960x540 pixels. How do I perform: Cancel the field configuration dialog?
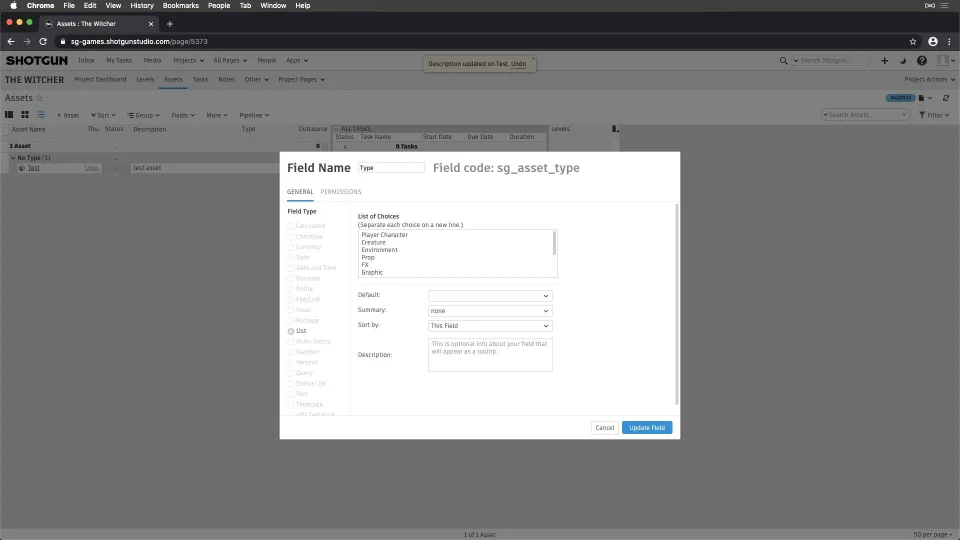click(x=604, y=428)
